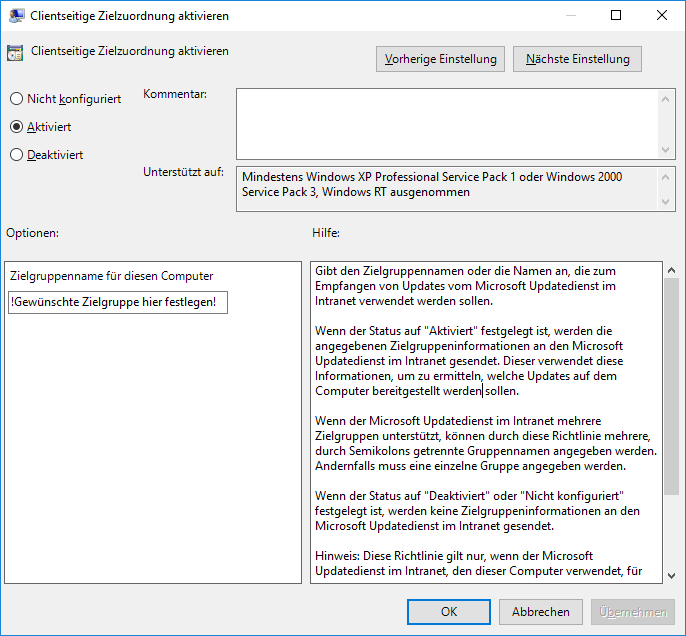Click the down arrow of the Kommentar scrollbar
The image size is (686, 636).
tap(668, 149)
